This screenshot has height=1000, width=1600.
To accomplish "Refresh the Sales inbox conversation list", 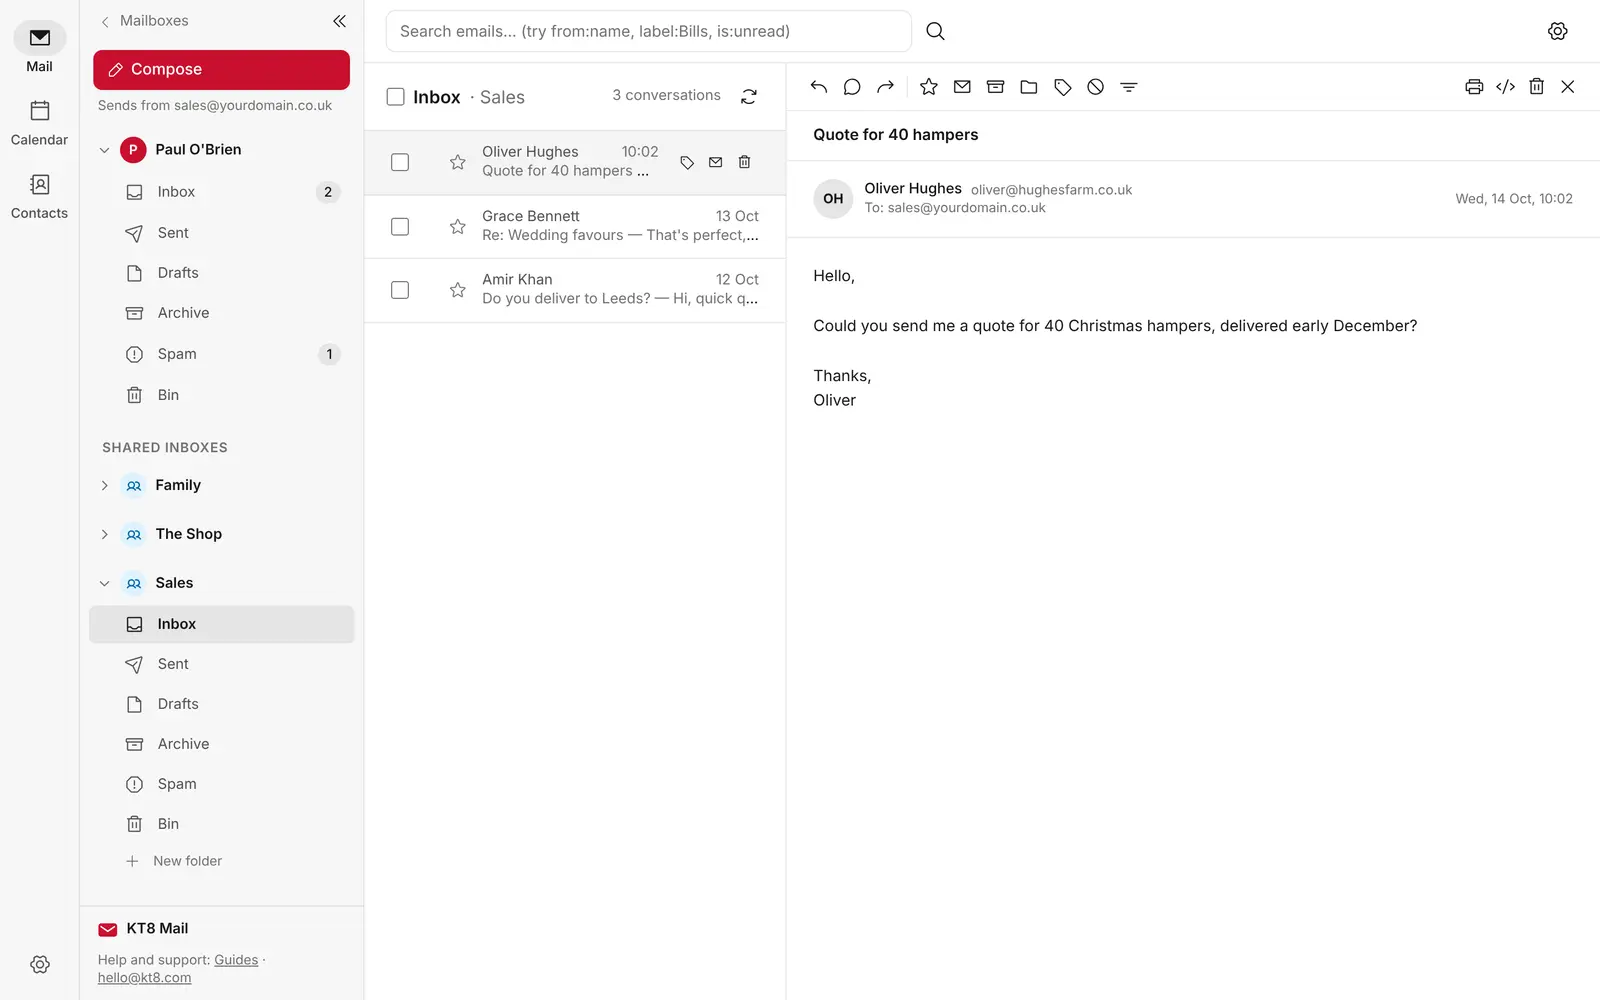I will pyautogui.click(x=749, y=96).
